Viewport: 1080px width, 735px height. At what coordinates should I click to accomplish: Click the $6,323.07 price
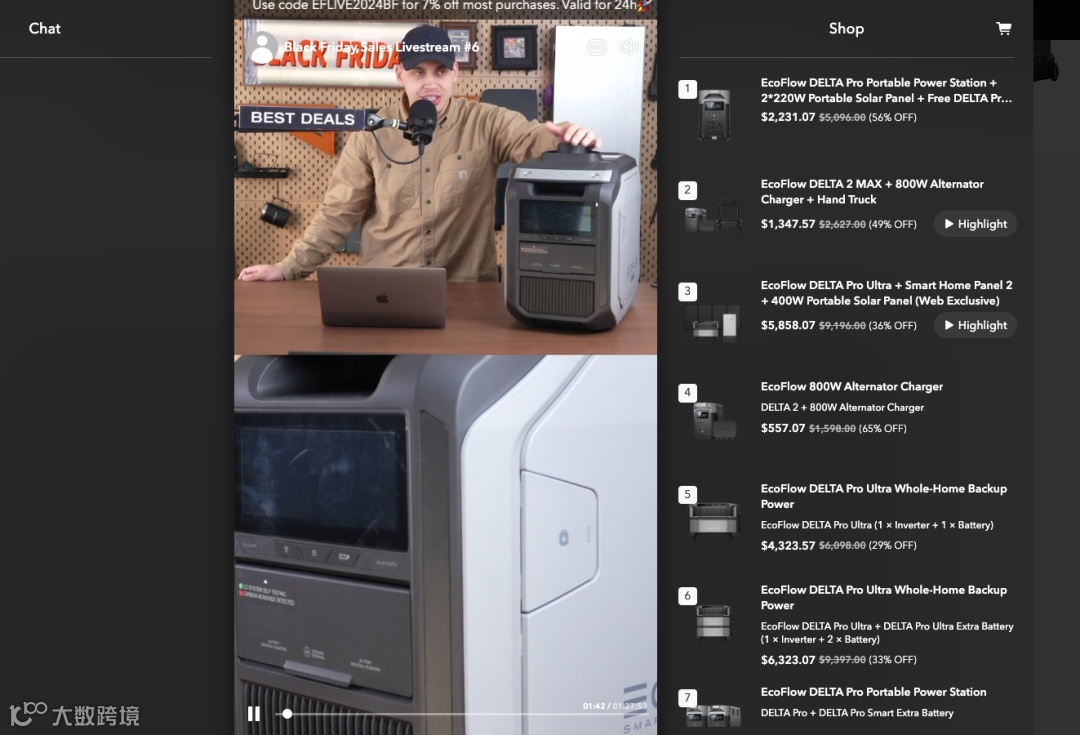coord(788,660)
